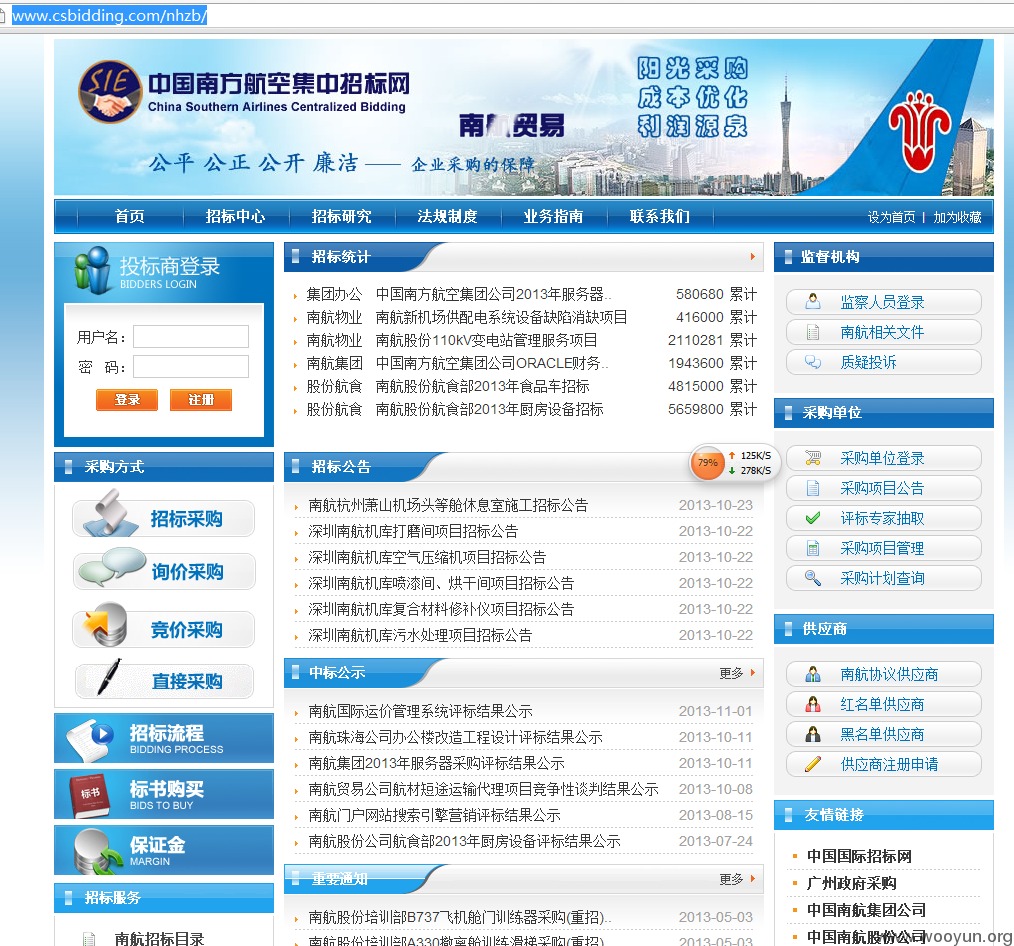Open 南航贸易公司航材短途运输代理项目竞争性谈判结果公示
Screen dimensions: 1014x946
pos(483,789)
